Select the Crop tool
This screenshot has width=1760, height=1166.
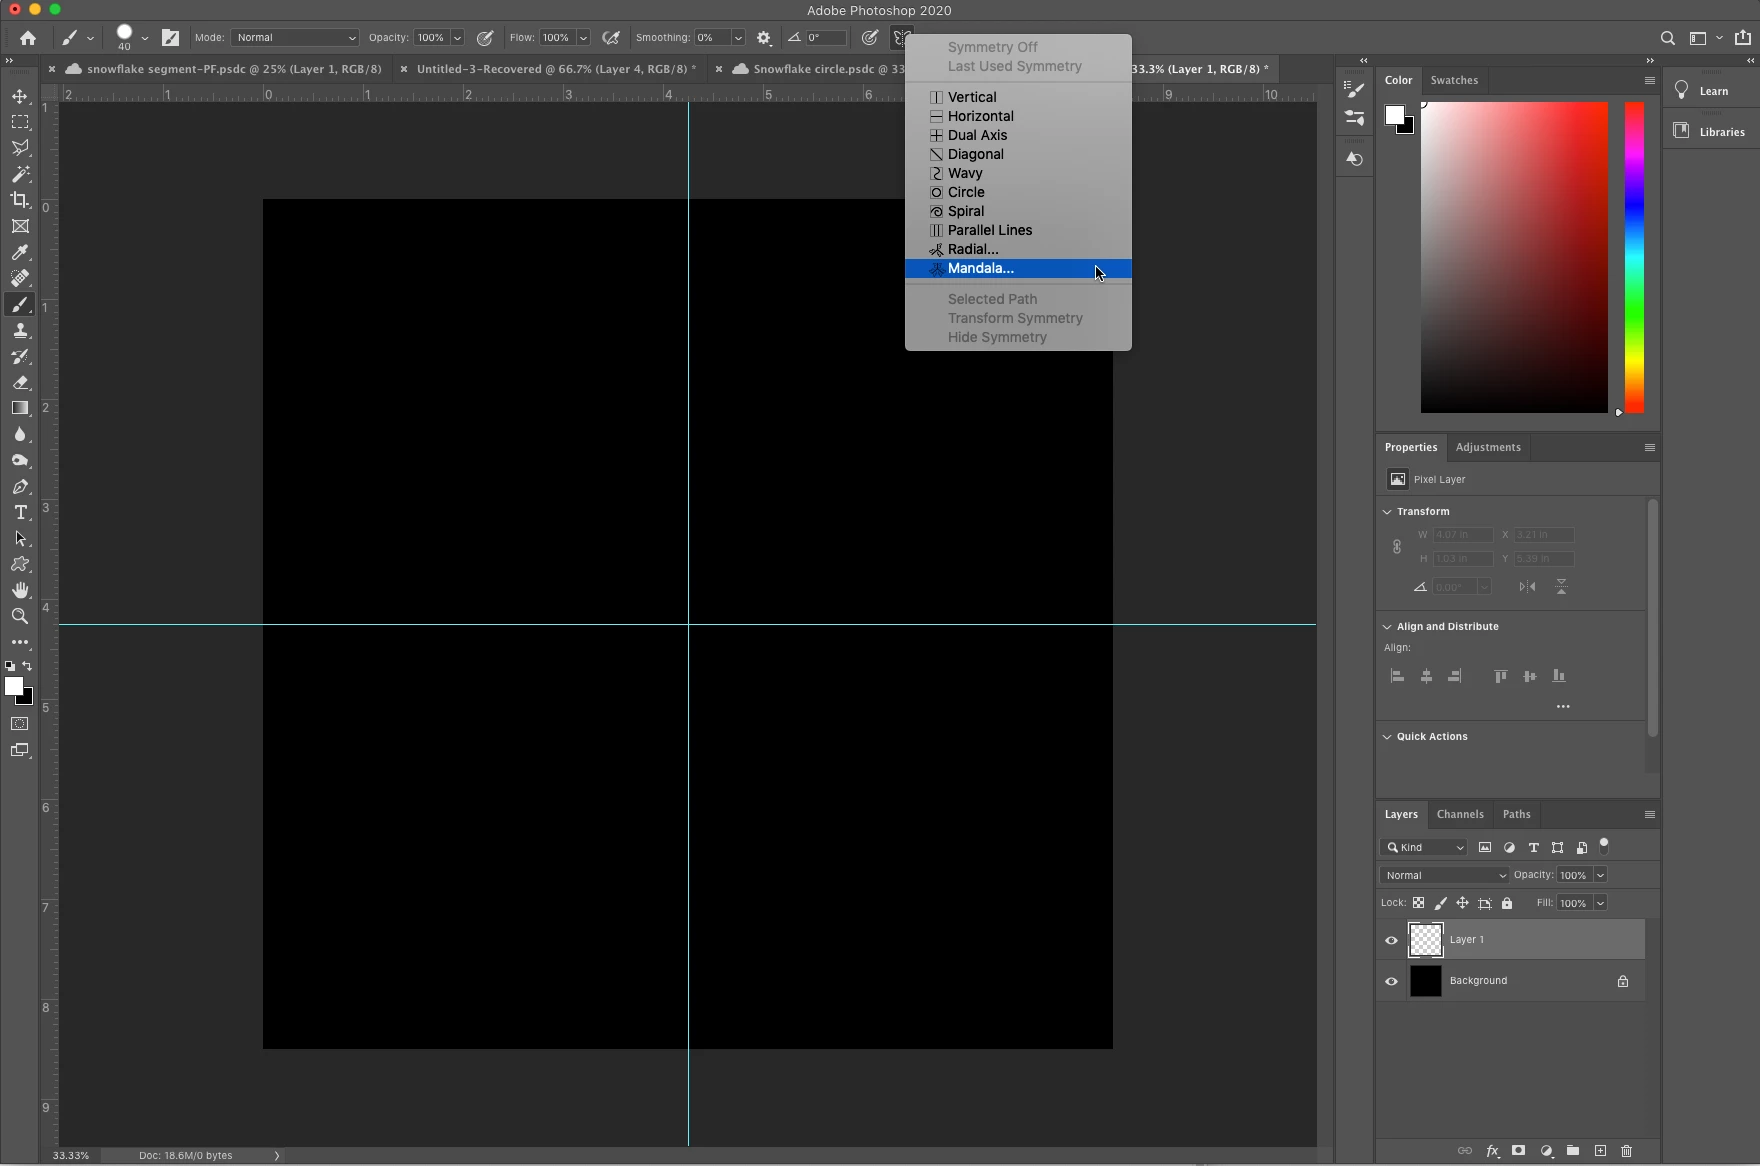[20, 200]
